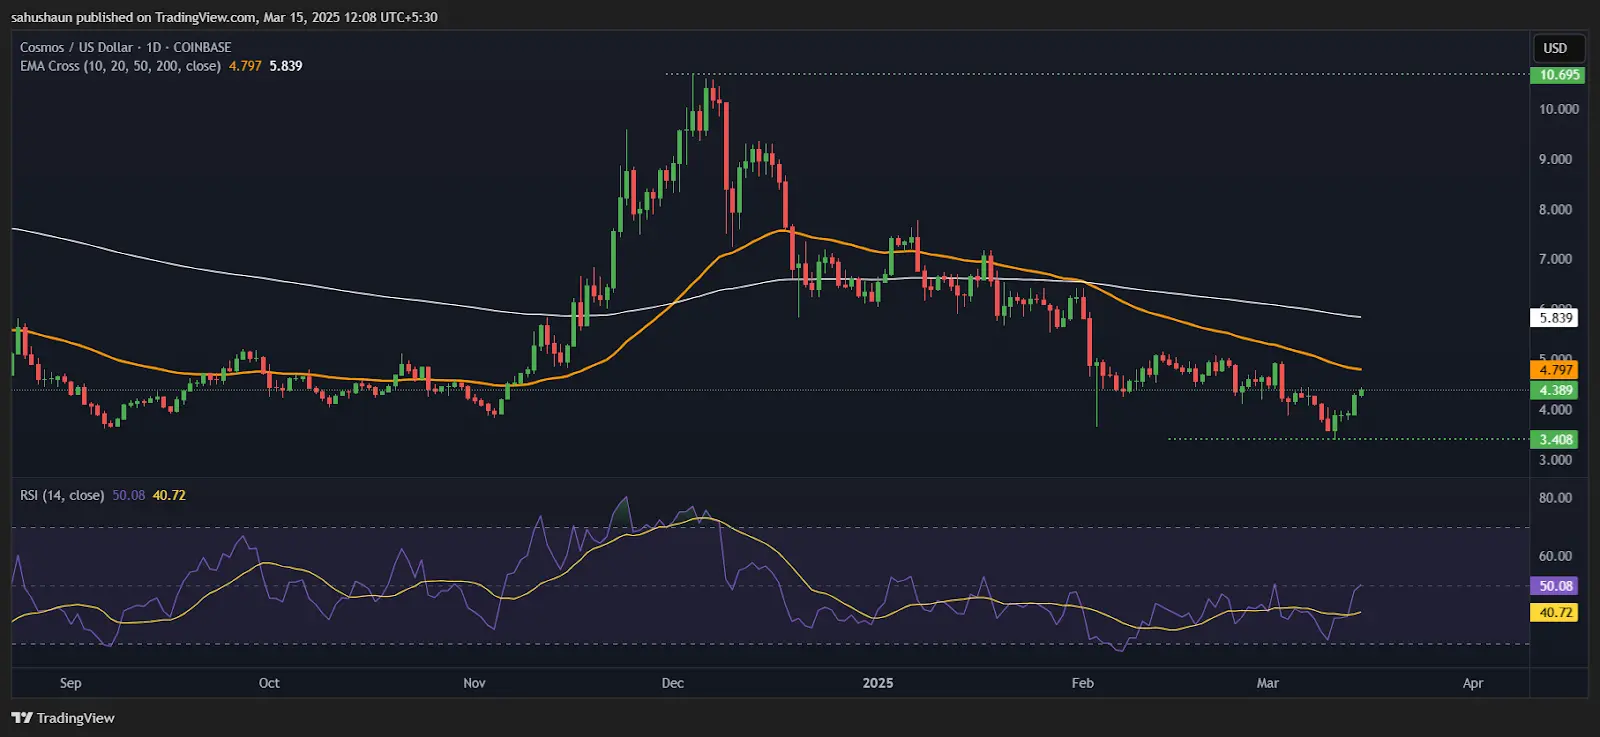The width and height of the screenshot is (1600, 737).
Task: Click the "sahushaun published on TradingView.com" header text
Action: [x=134, y=17]
